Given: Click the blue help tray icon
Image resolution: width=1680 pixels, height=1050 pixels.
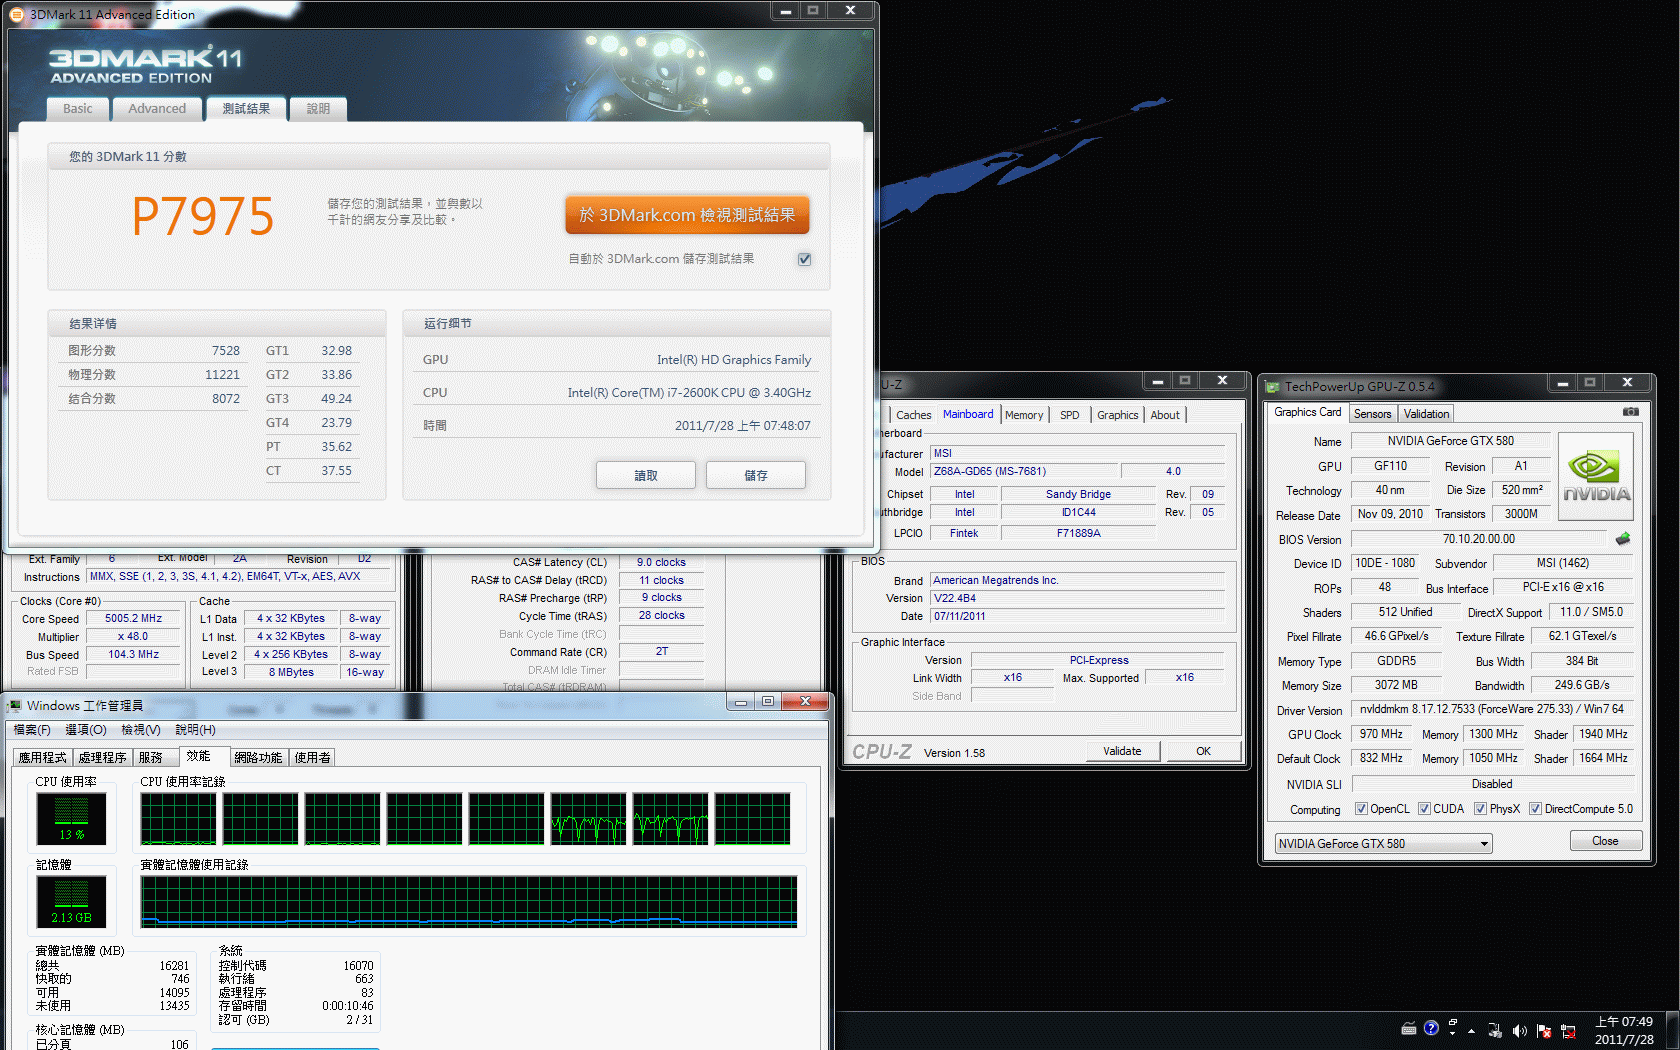Looking at the screenshot, I should 1431,1028.
